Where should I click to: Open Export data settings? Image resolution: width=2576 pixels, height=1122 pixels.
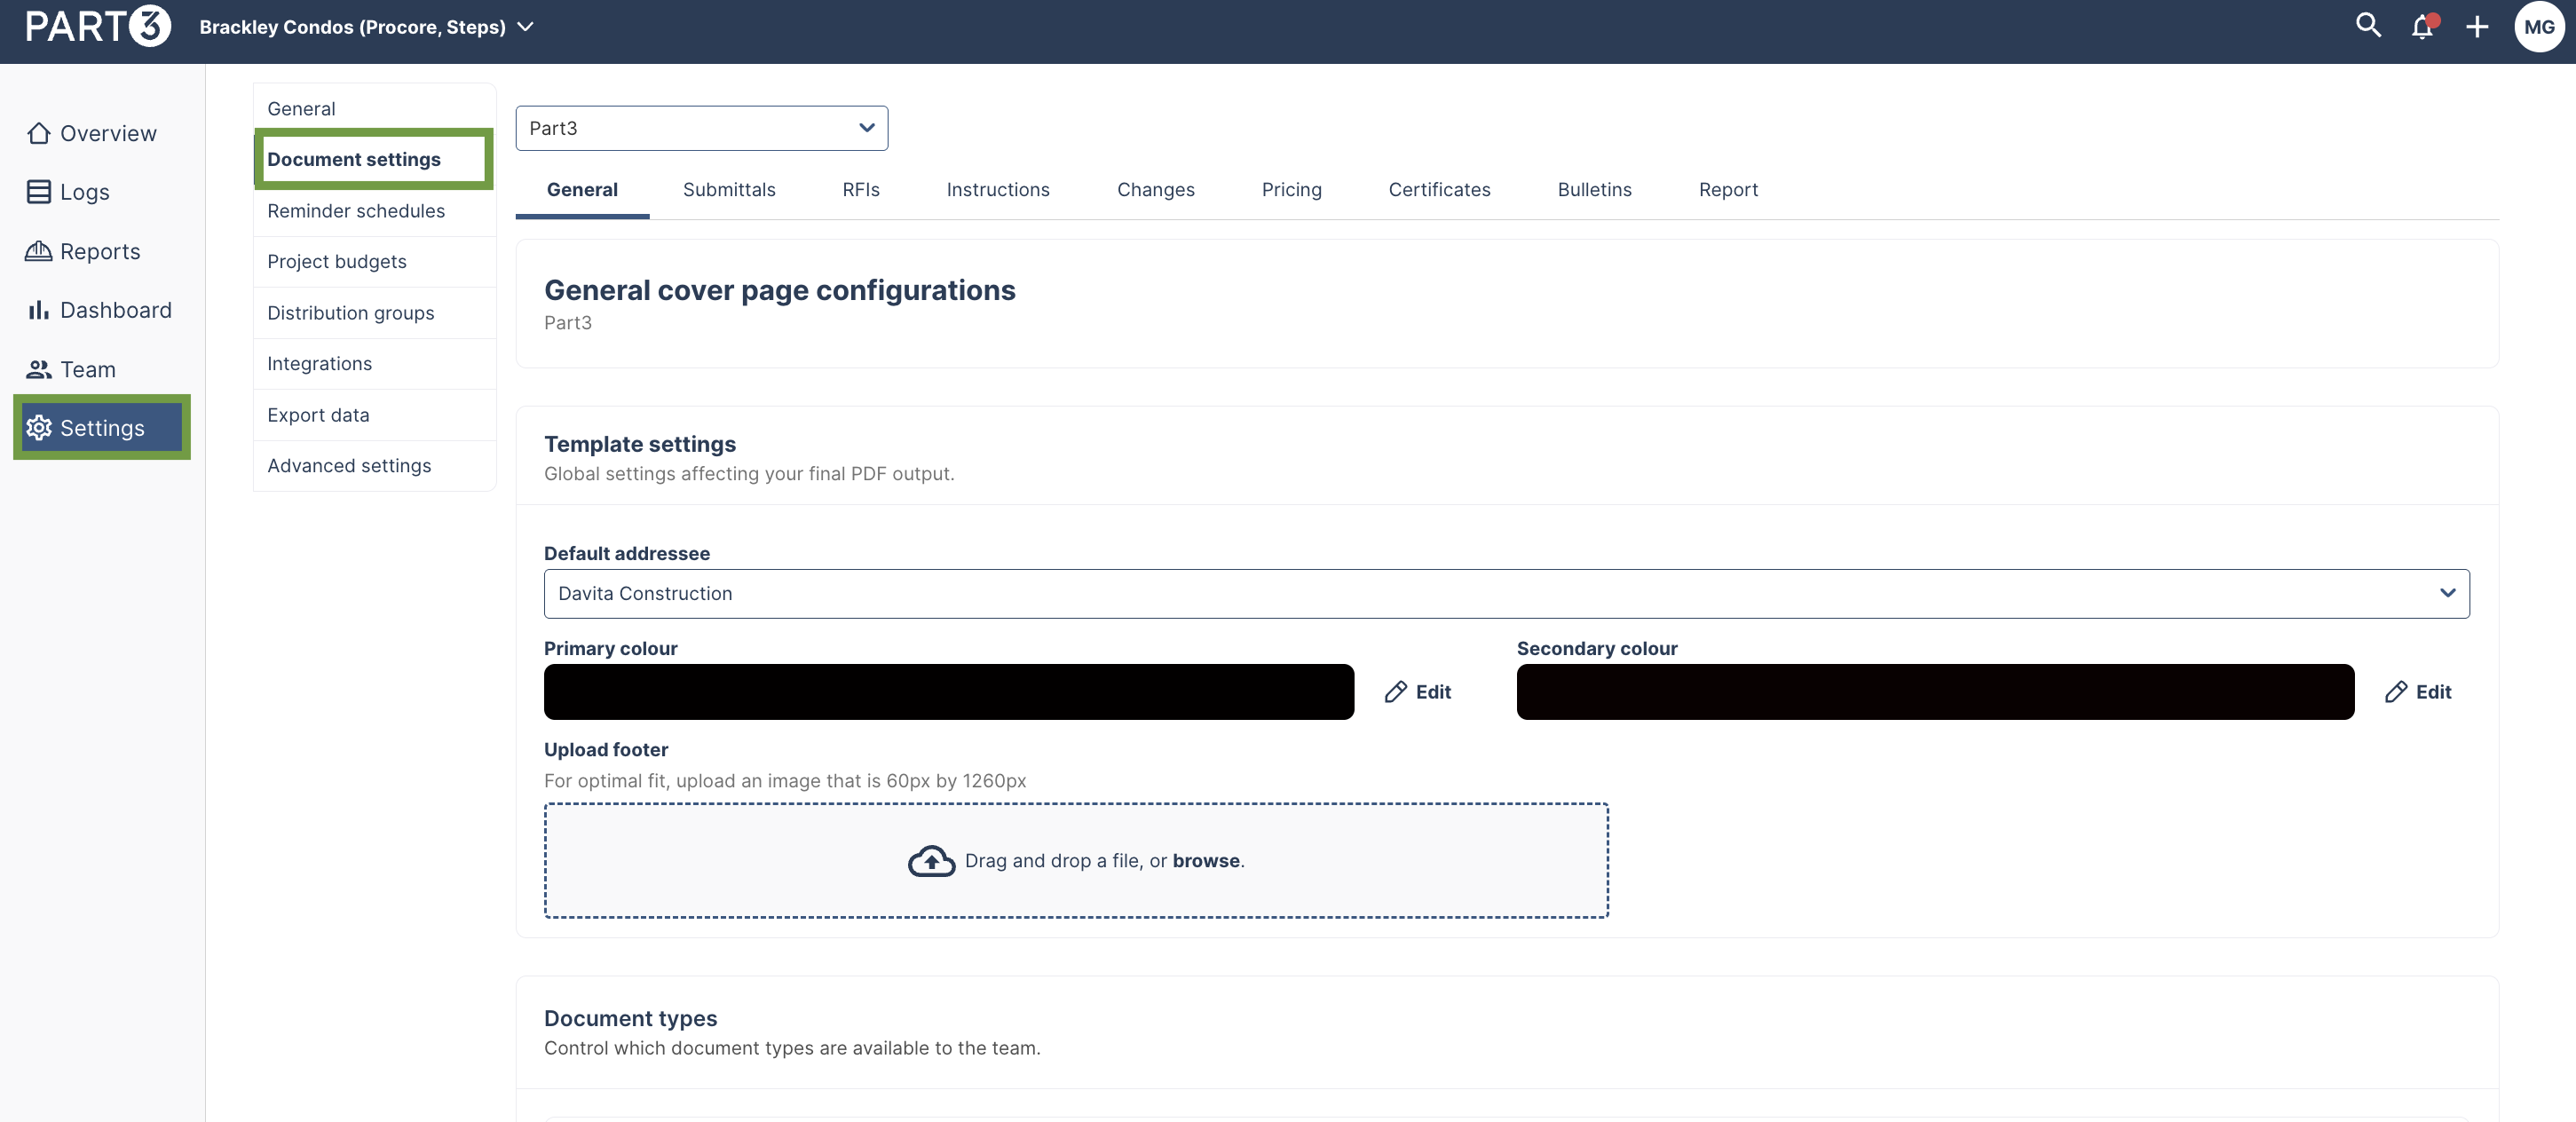375,415
